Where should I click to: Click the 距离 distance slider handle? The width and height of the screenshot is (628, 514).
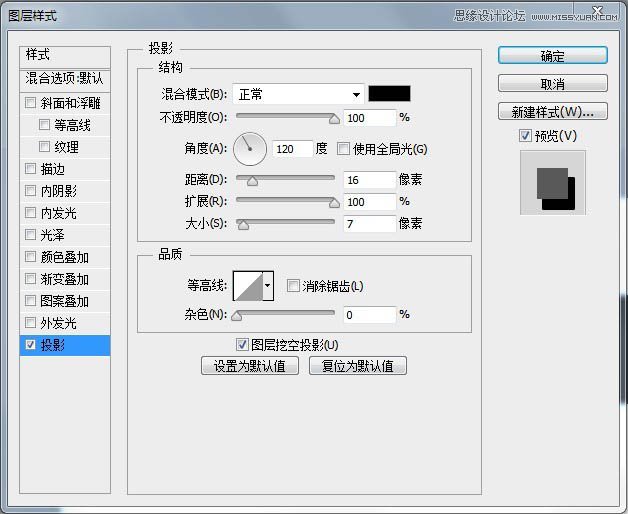click(252, 181)
